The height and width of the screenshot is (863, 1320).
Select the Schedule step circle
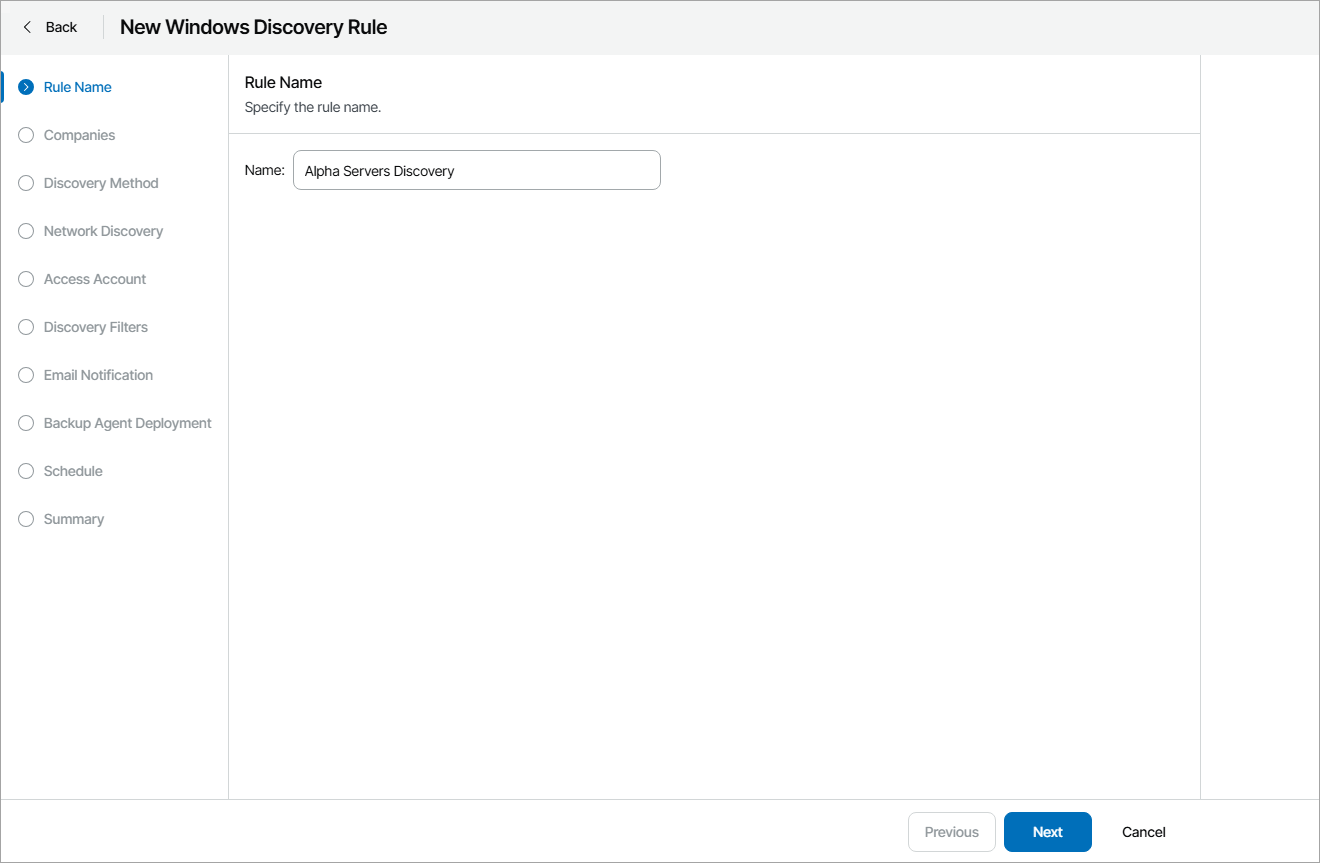coord(26,471)
